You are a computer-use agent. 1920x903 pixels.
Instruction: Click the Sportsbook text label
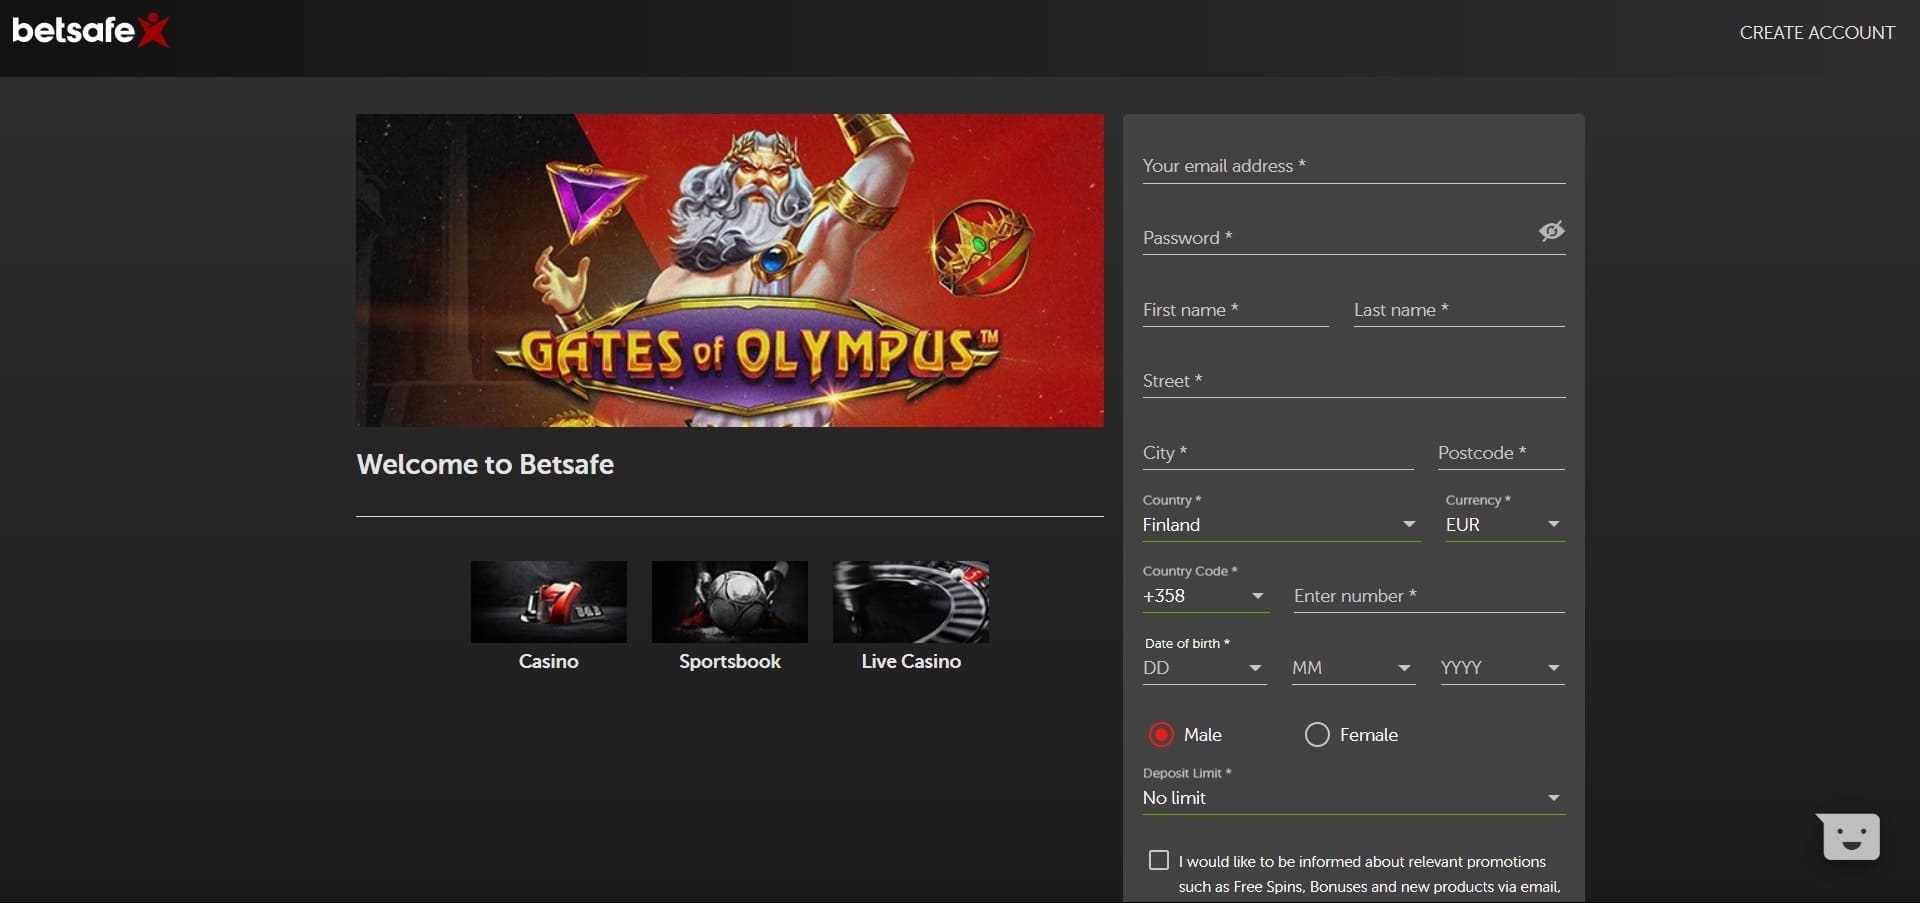coord(729,662)
